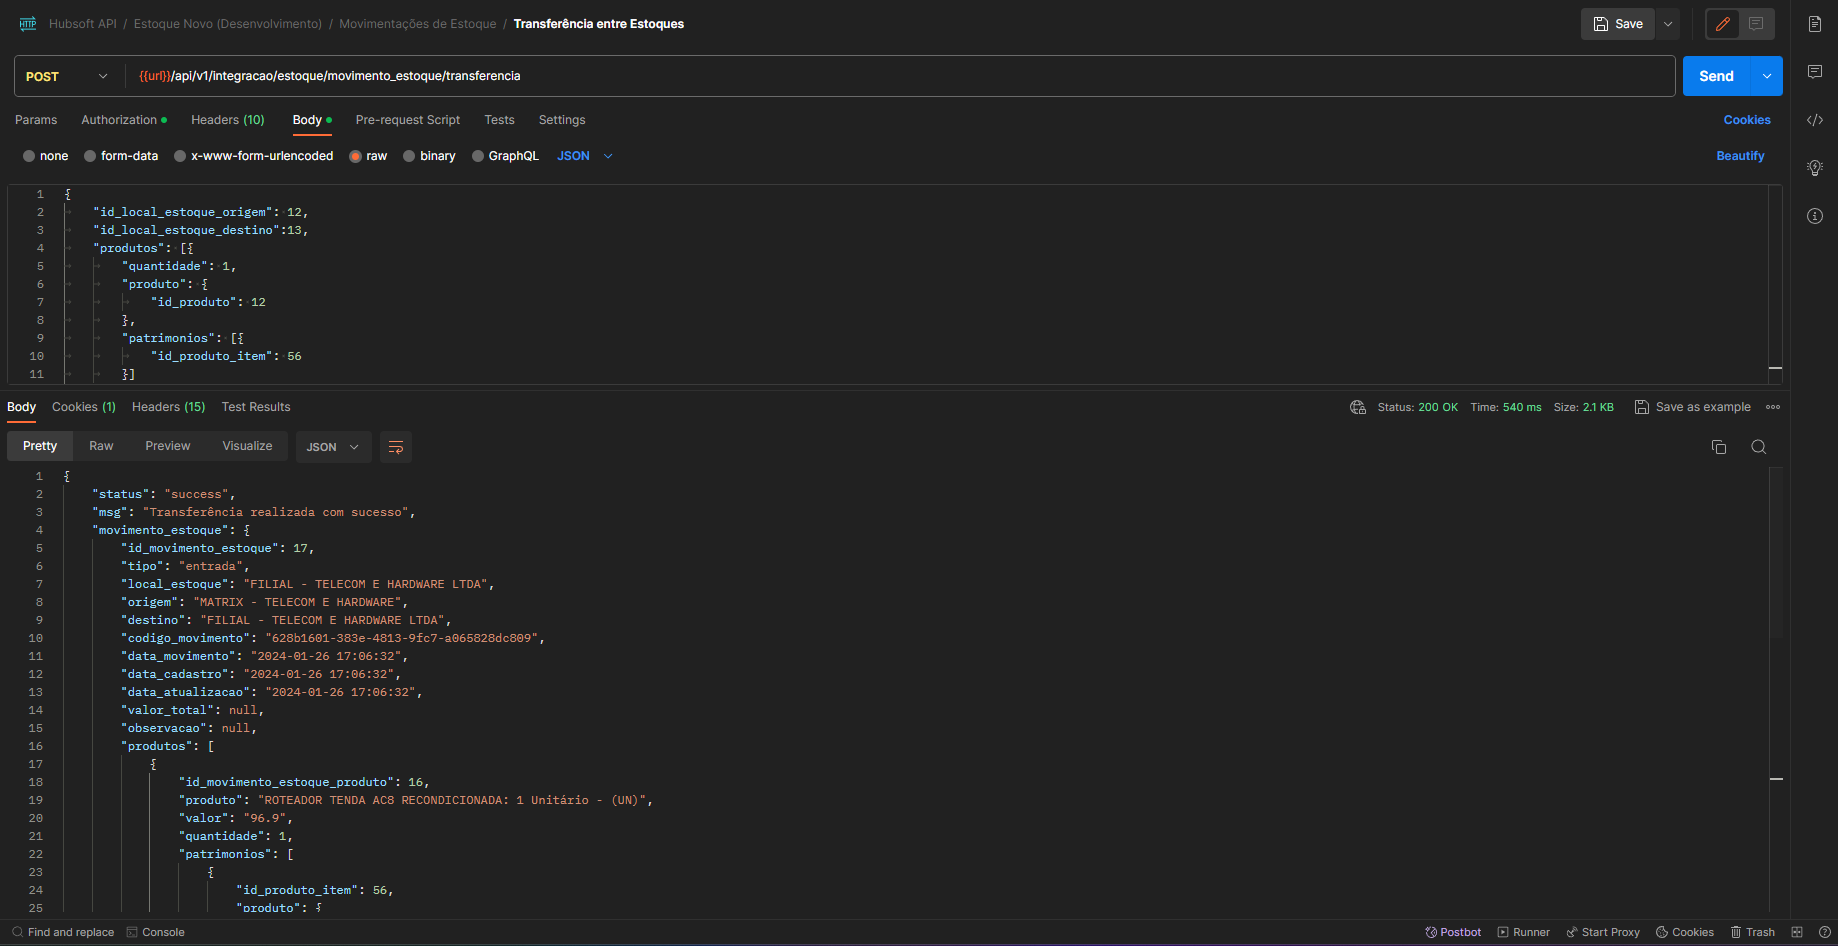Select the form-data radio button
This screenshot has height=946, width=1838.
click(x=90, y=156)
